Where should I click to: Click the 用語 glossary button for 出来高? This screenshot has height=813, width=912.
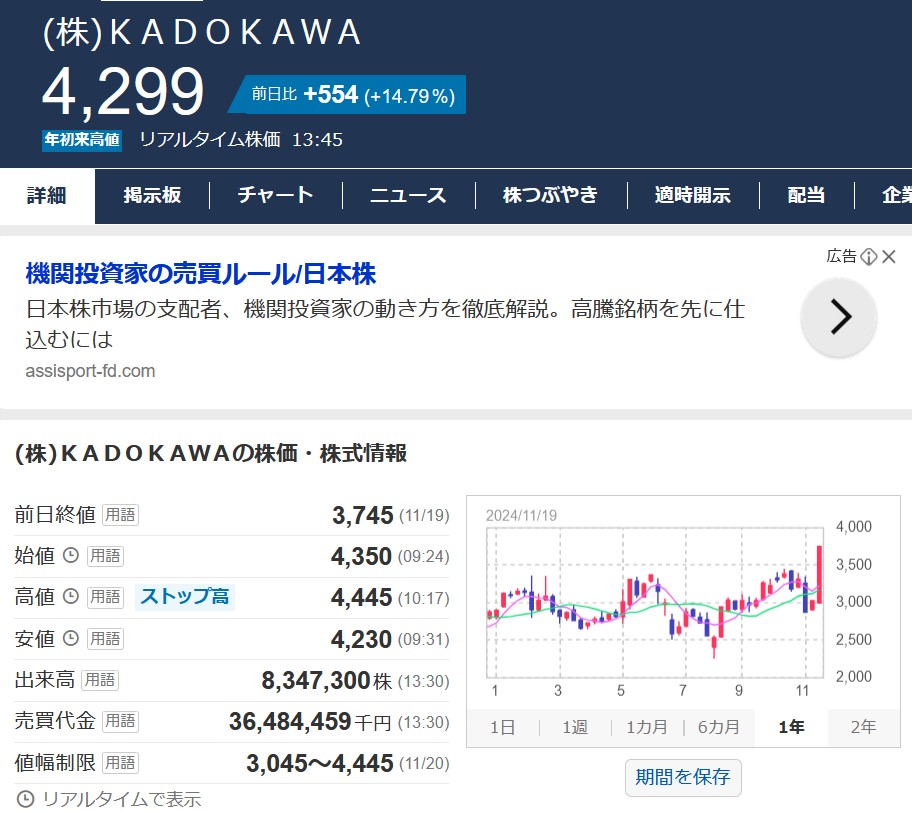100,680
